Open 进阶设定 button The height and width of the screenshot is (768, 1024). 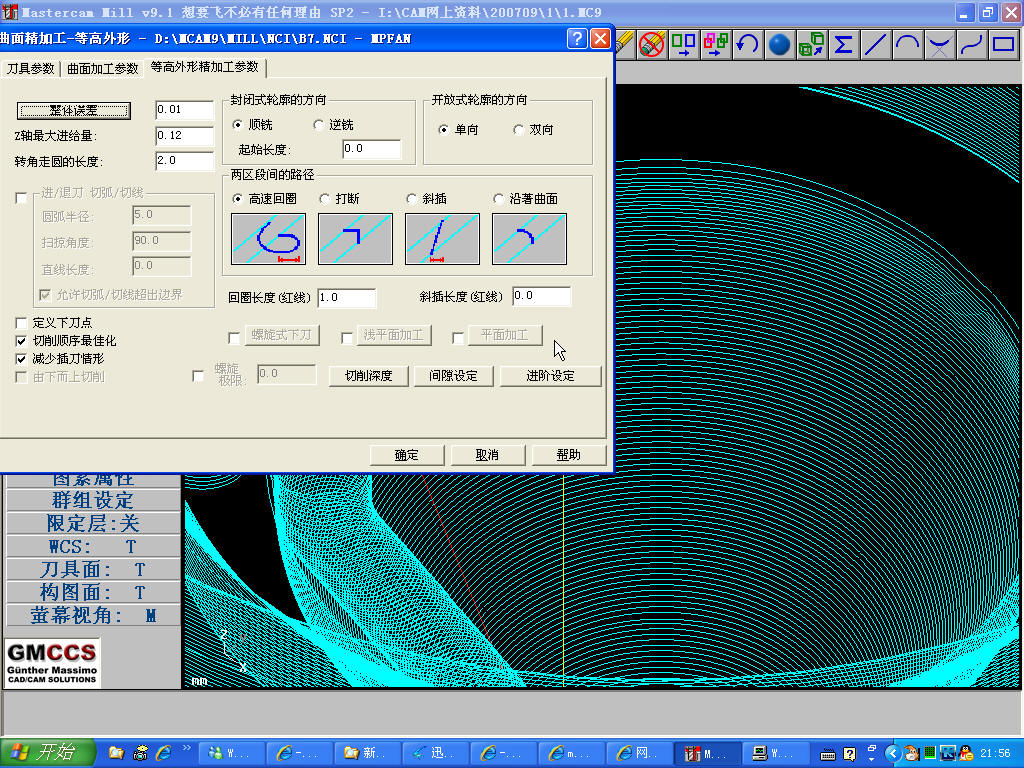pos(551,376)
